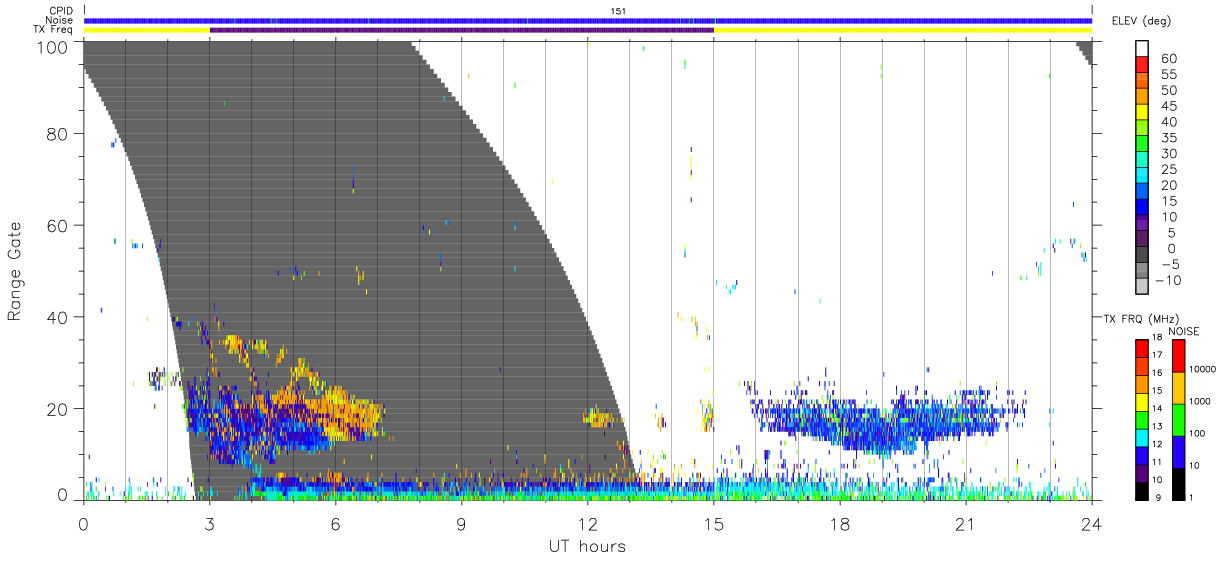This screenshot has width=1228, height=567.
Task: Select the 21 tick label on the UT hours axis
Action: click(x=966, y=523)
